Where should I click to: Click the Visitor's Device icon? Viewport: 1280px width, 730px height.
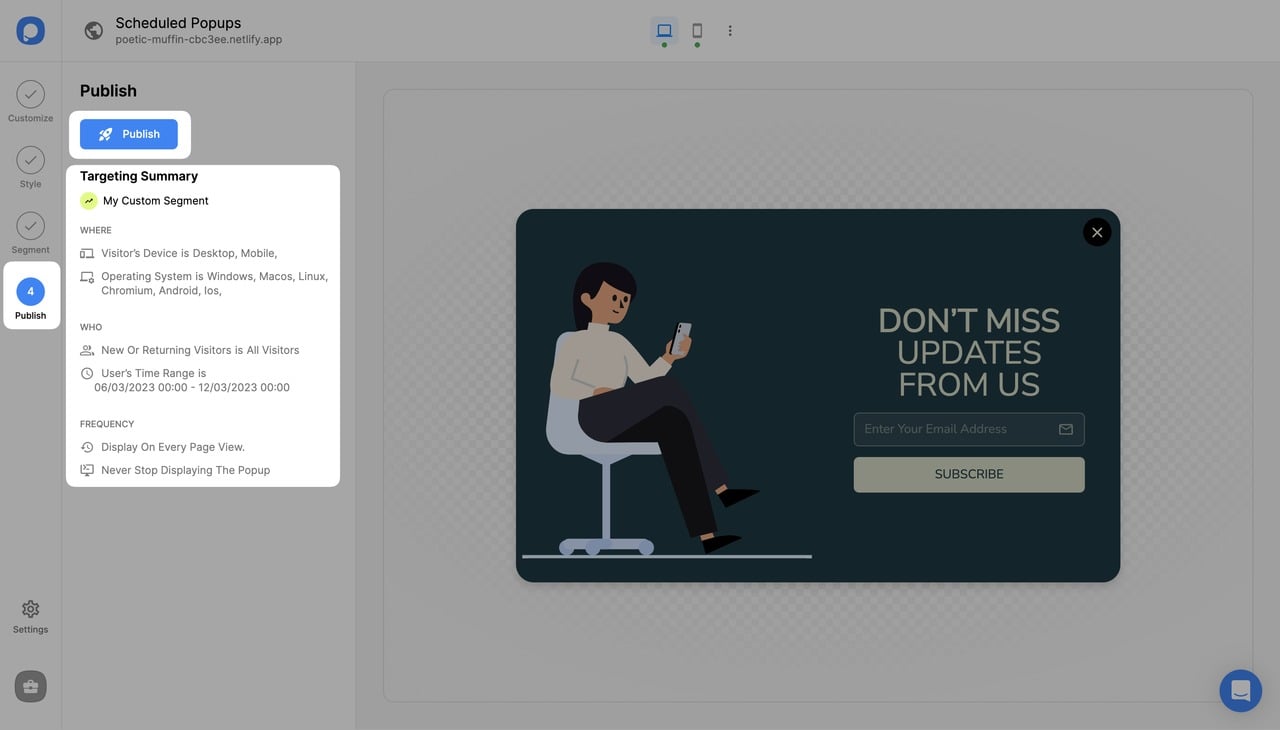pos(87,254)
